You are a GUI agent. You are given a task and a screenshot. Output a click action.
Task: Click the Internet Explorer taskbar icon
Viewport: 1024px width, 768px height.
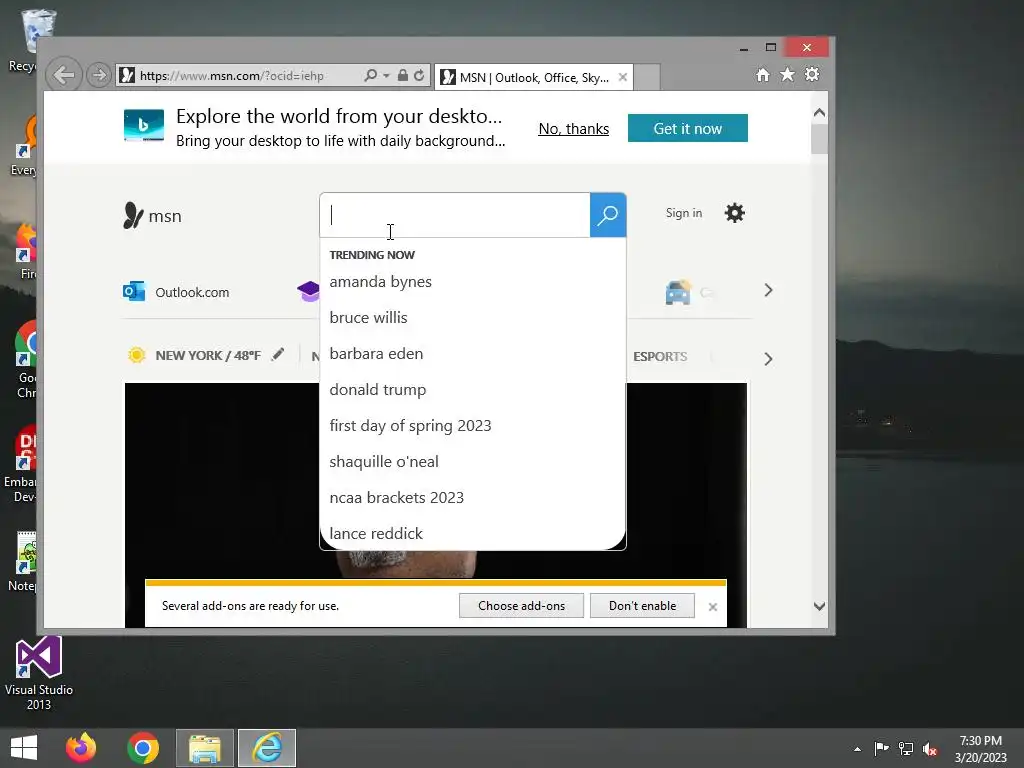coord(267,748)
